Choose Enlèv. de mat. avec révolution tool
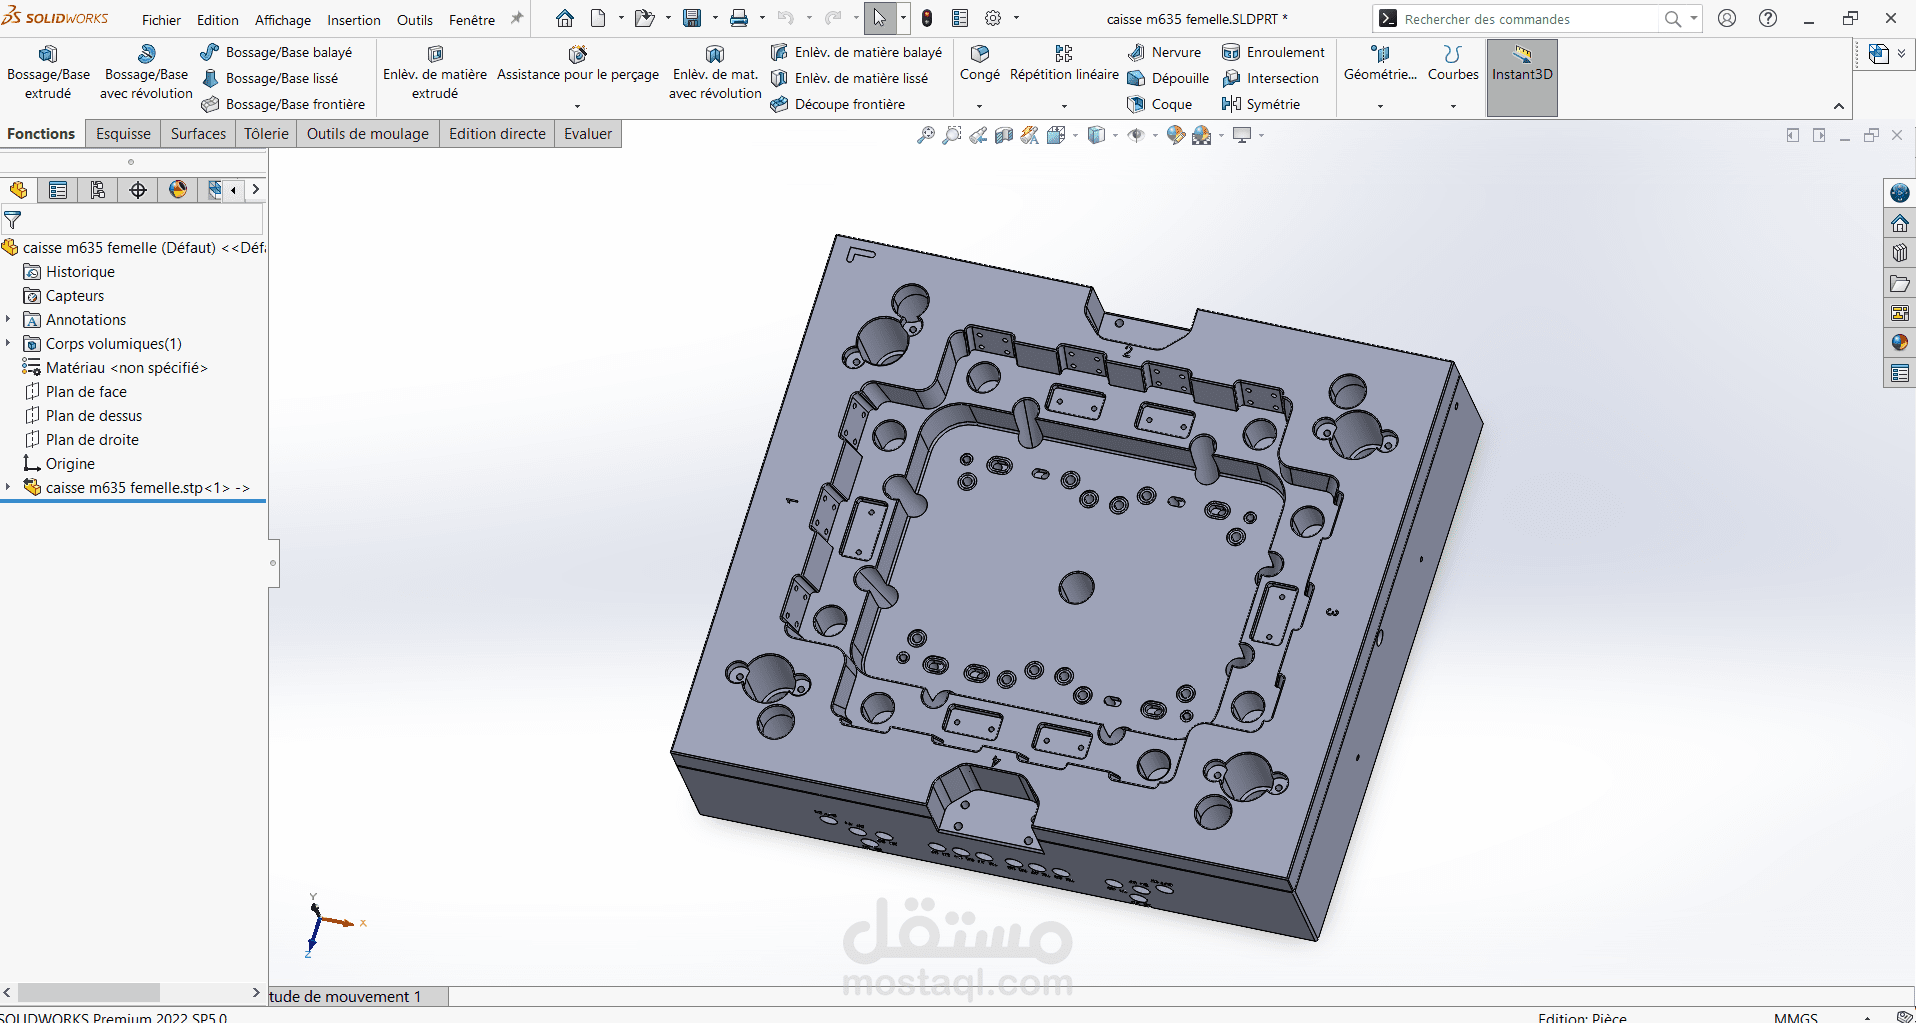The width and height of the screenshot is (1916, 1023). [x=715, y=72]
